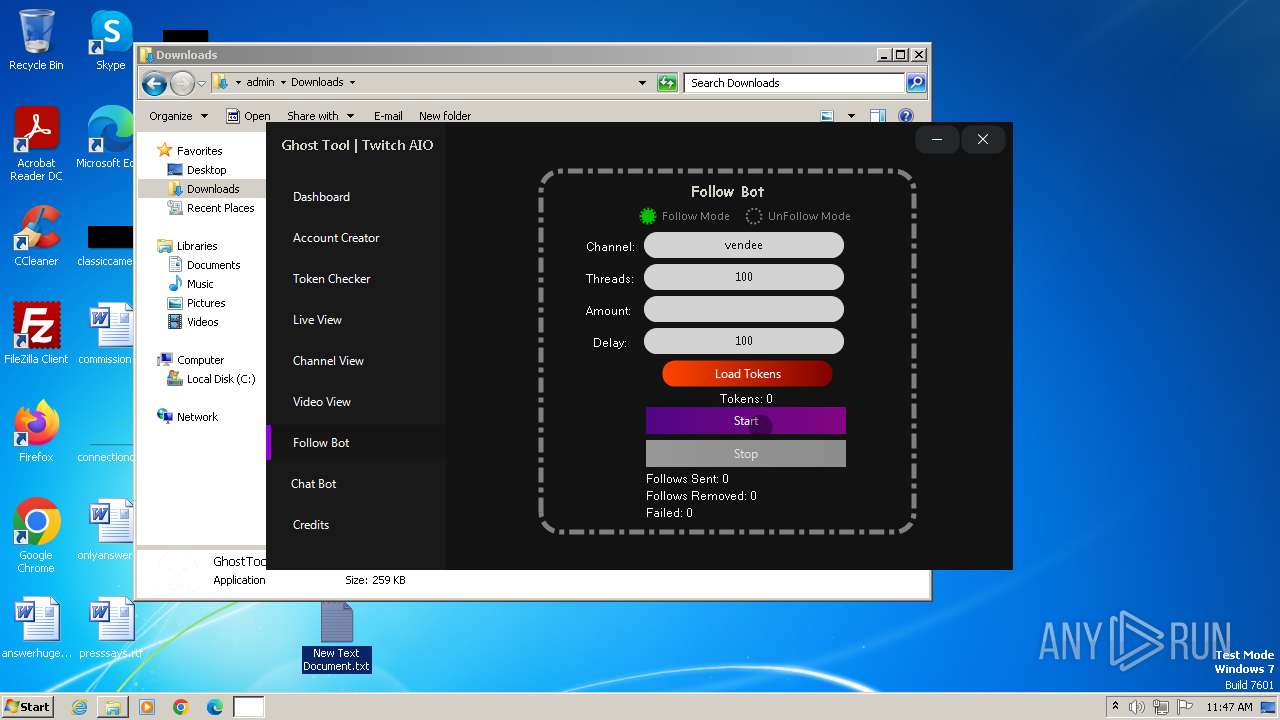
Task: Click the Windows Start button
Action: pyautogui.click(x=28, y=706)
